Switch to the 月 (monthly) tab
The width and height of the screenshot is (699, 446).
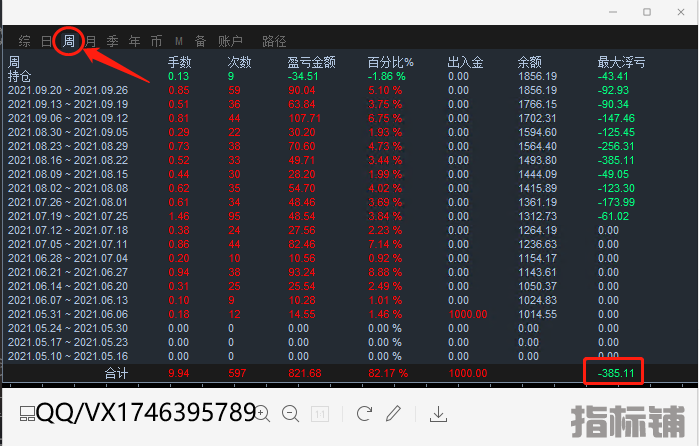91,41
